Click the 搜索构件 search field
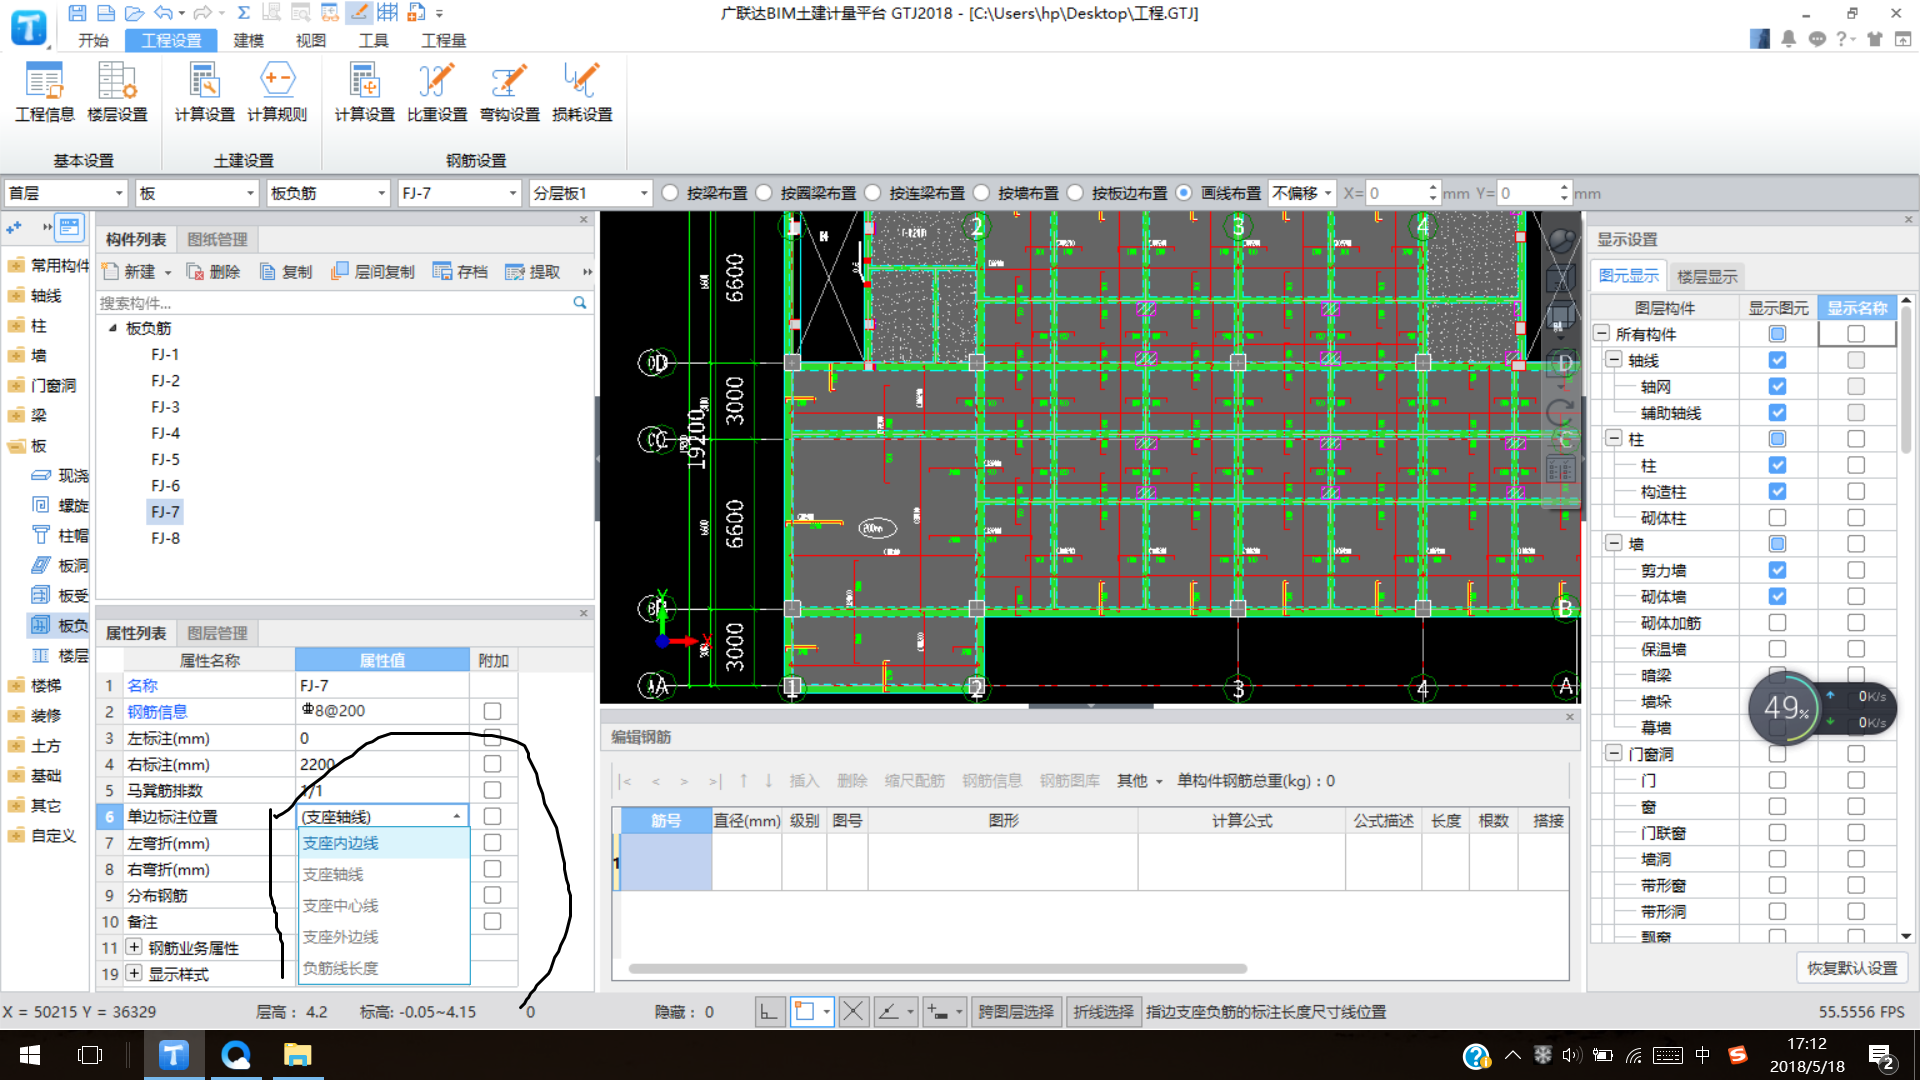This screenshot has height=1080, width=1920. [333, 302]
